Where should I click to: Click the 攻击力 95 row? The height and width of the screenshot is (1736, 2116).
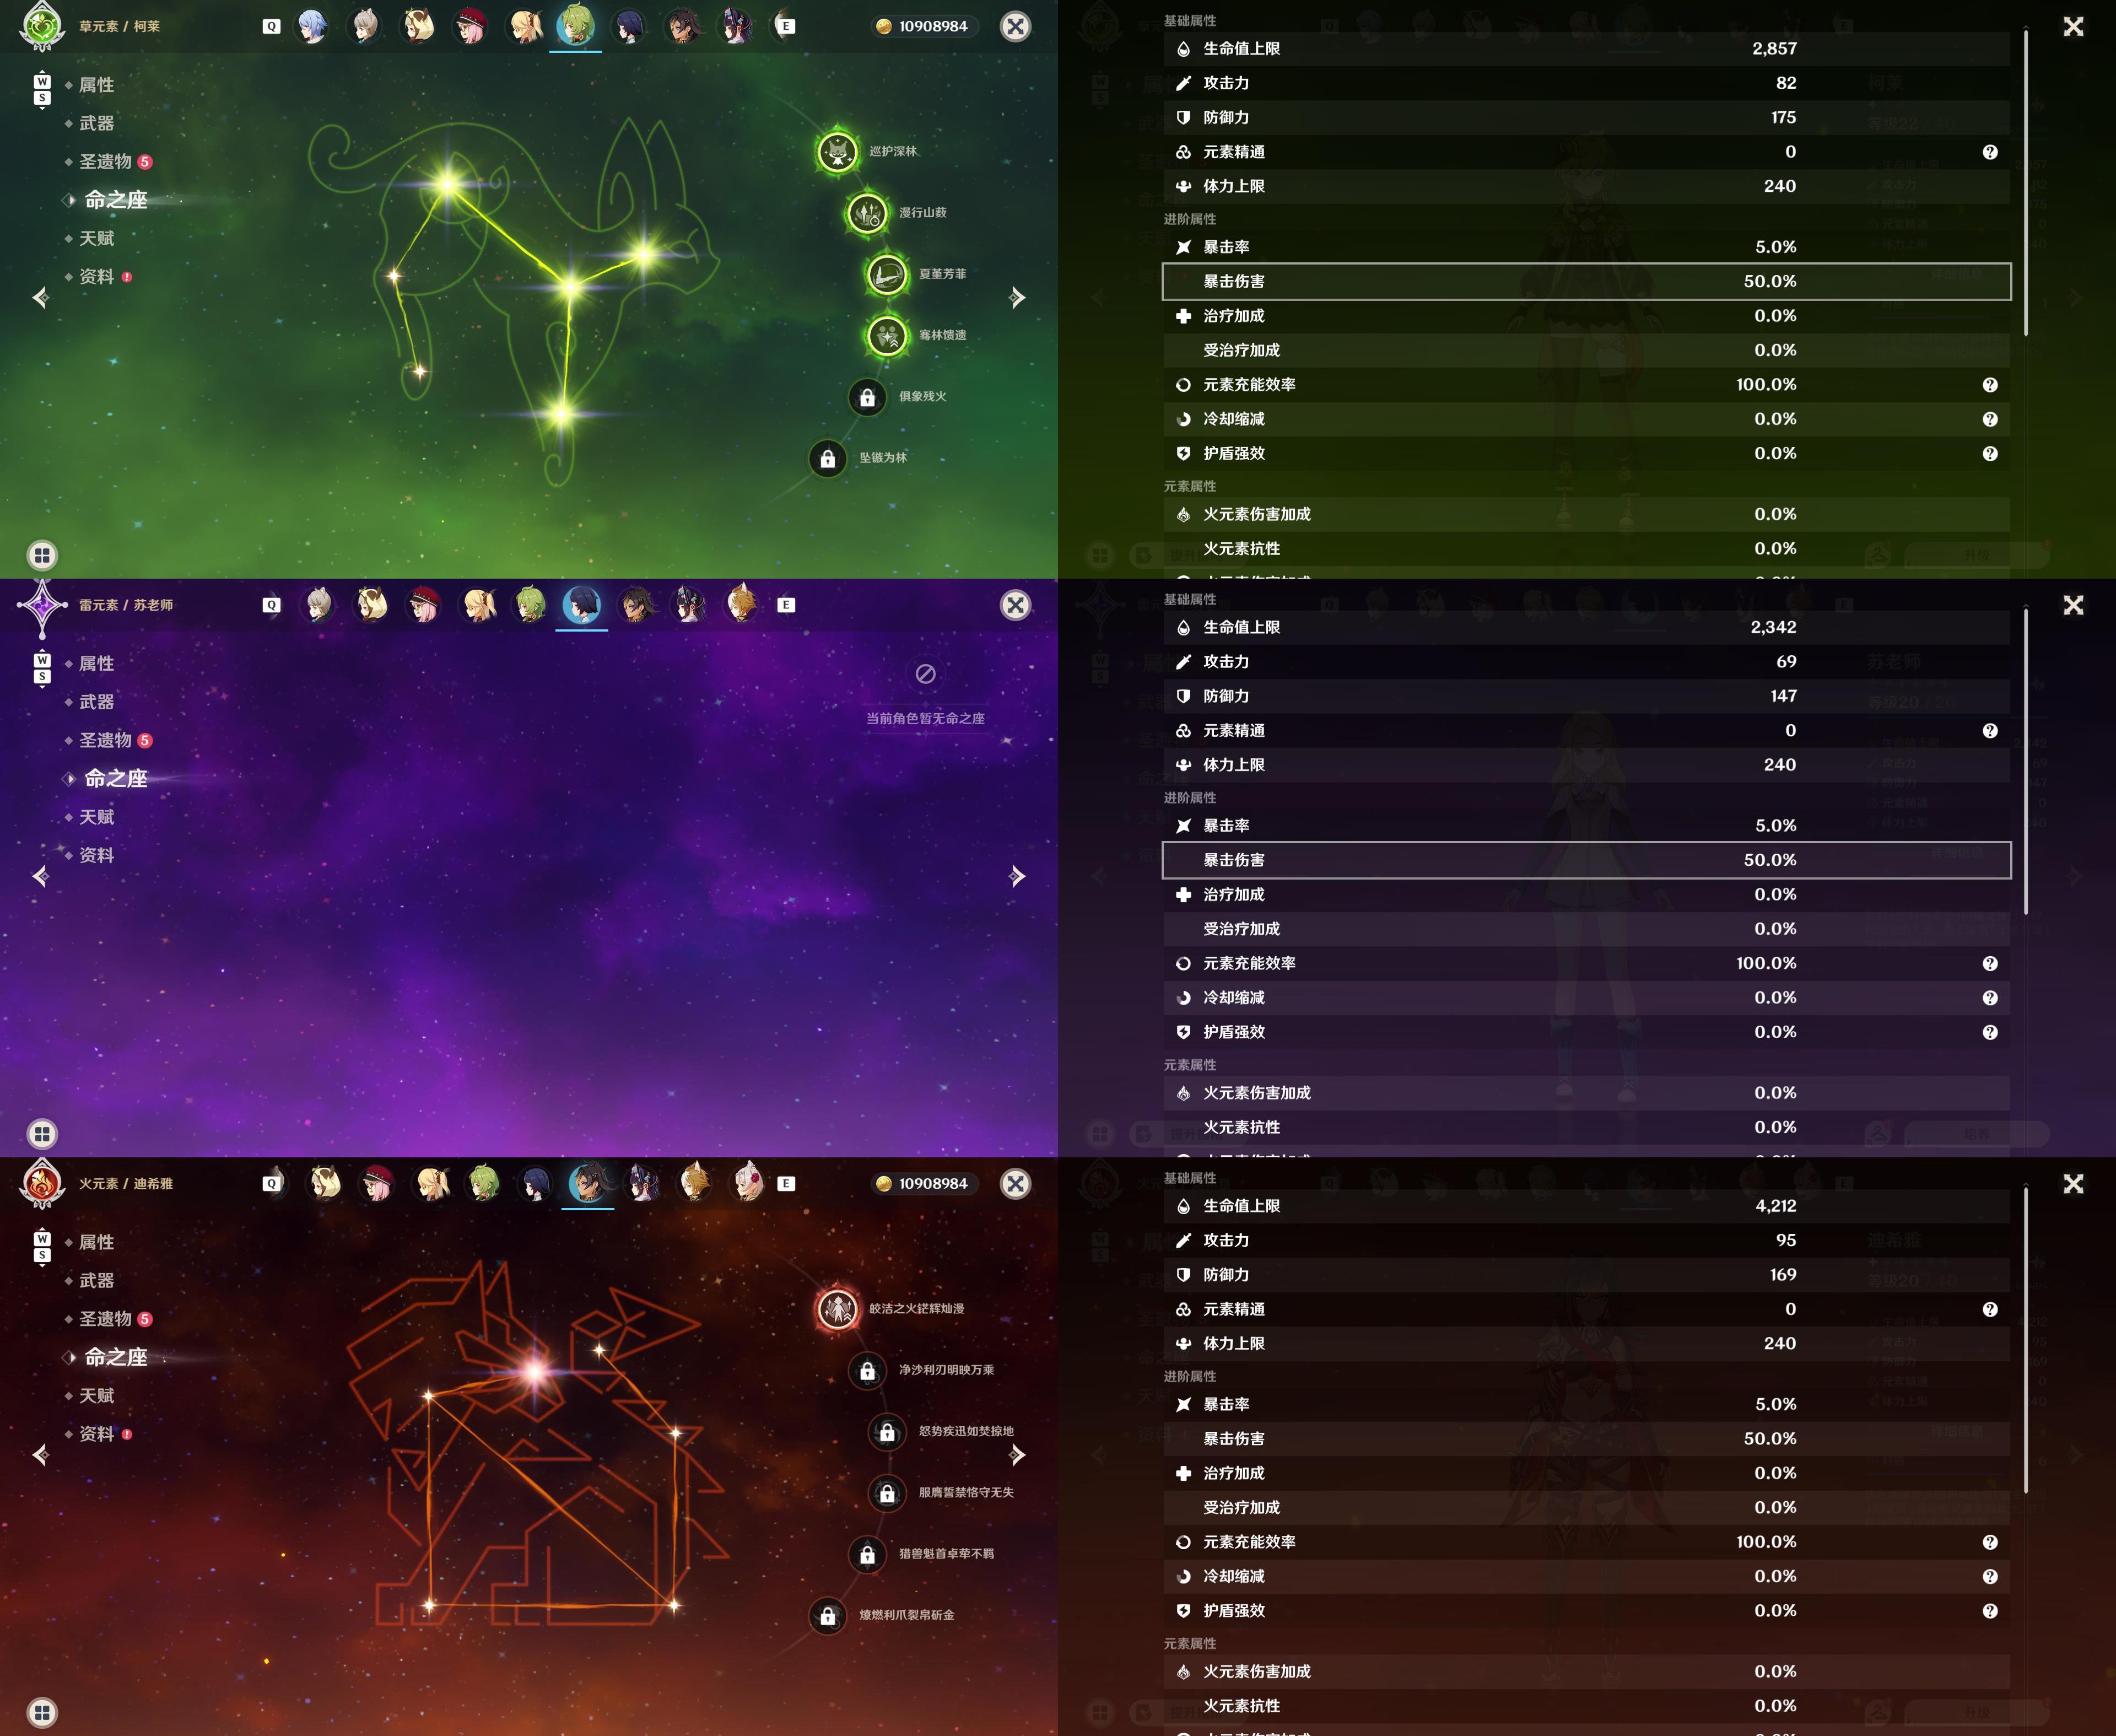[1586, 1241]
